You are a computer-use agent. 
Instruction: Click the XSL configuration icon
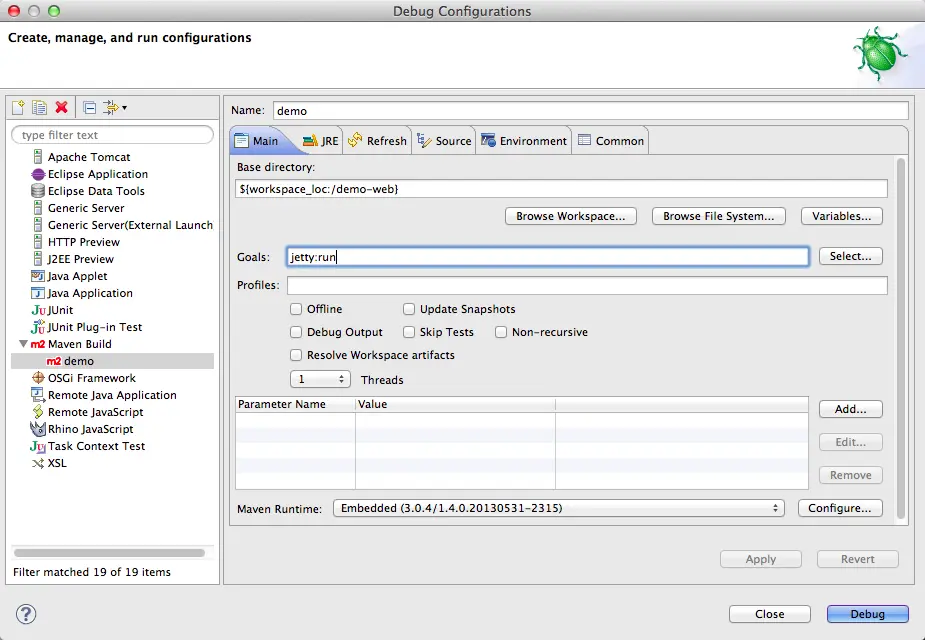click(x=38, y=463)
